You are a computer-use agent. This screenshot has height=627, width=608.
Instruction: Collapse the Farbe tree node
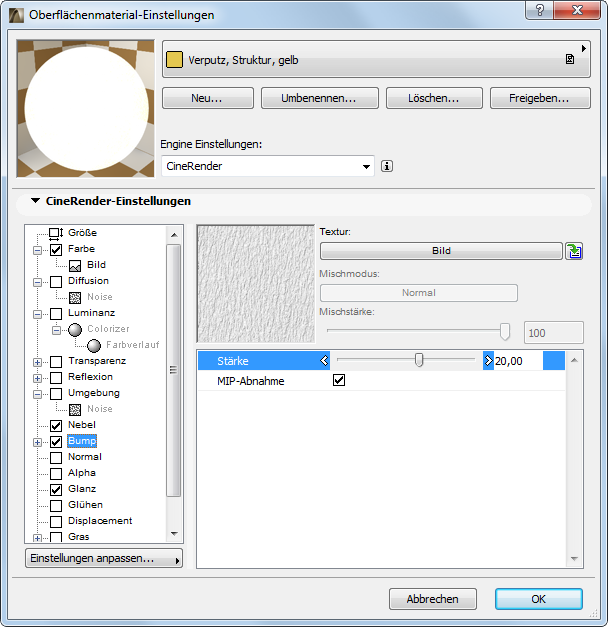[x=37, y=250]
